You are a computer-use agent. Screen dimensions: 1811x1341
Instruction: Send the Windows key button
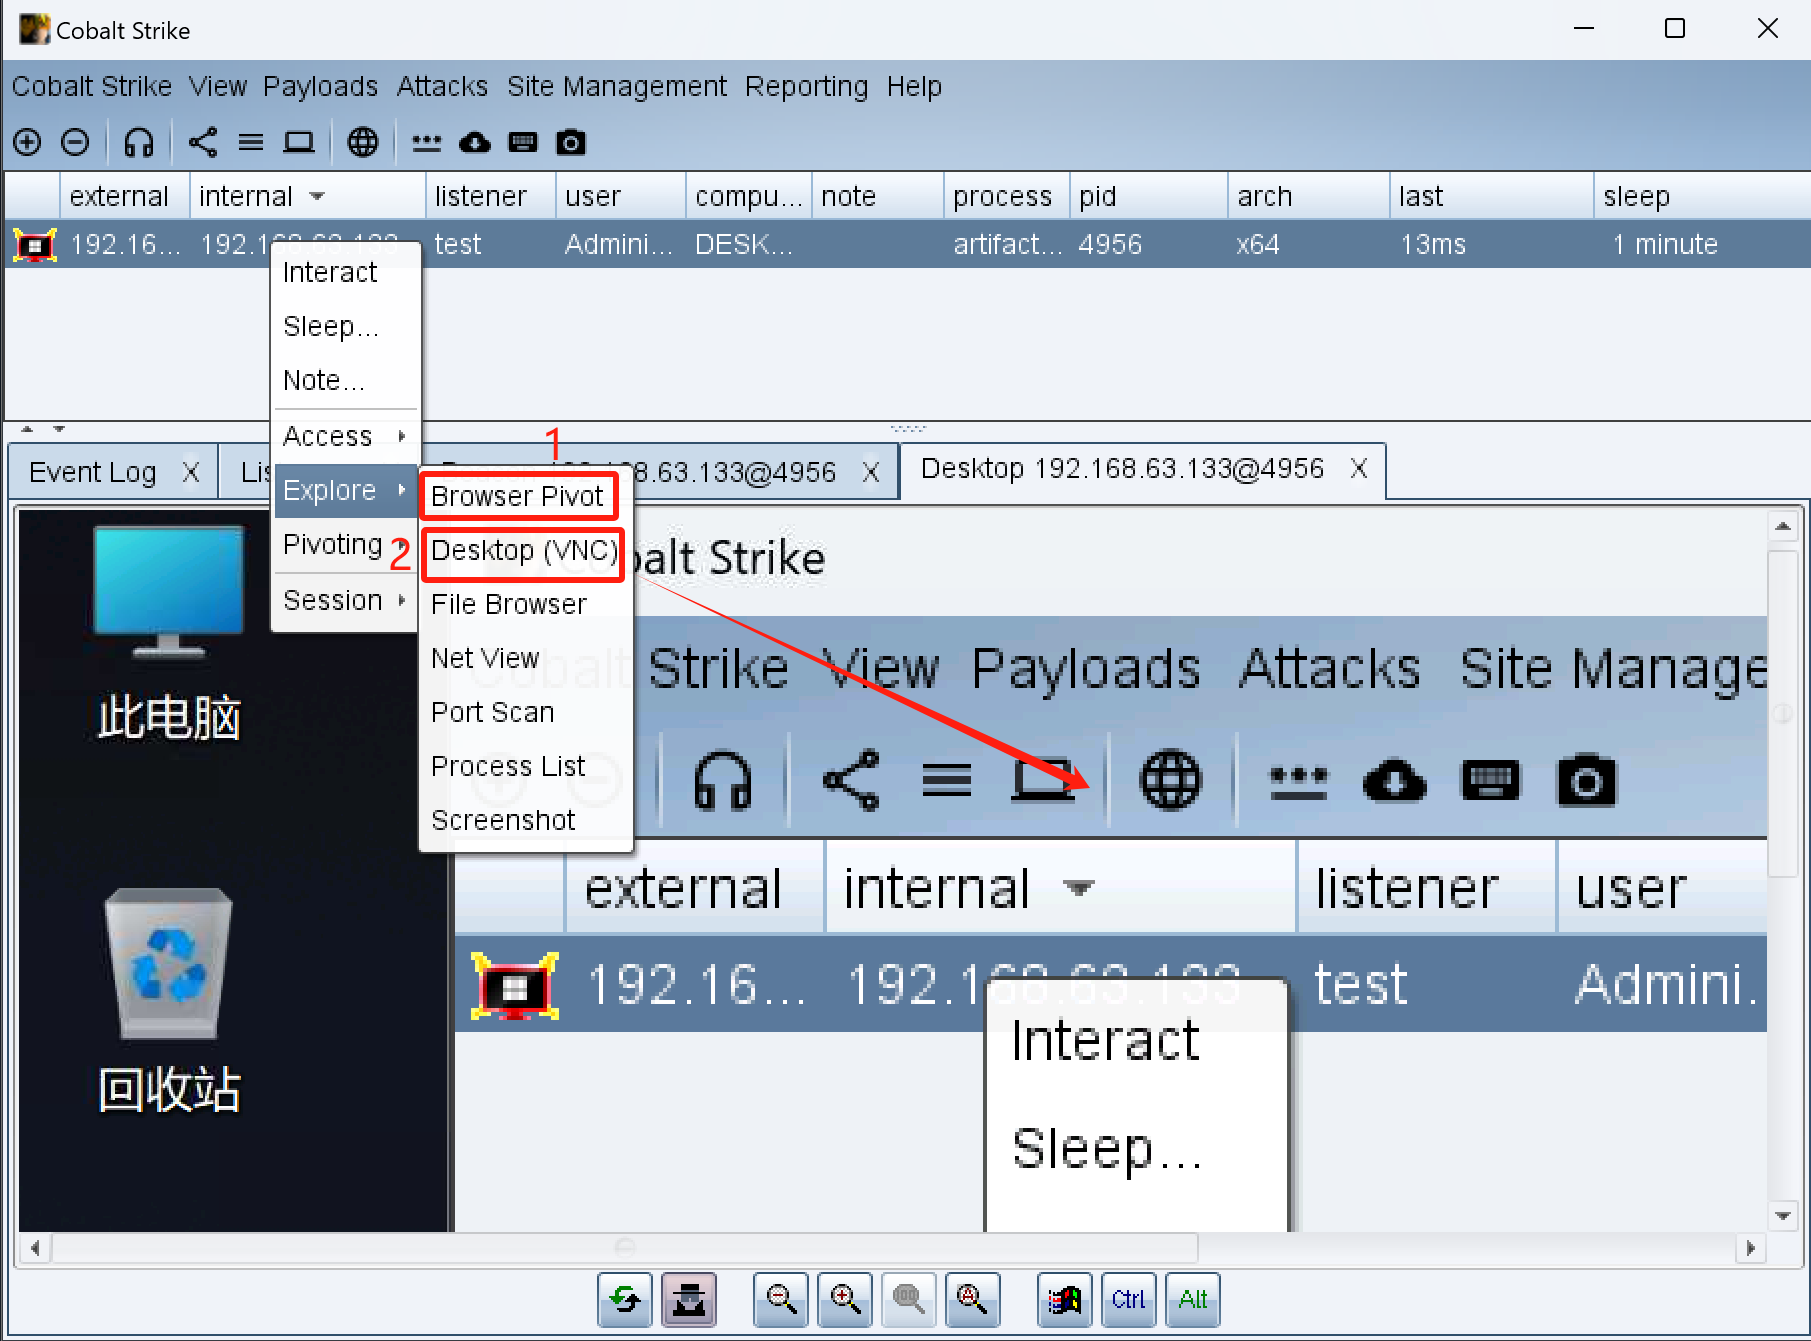[1065, 1299]
